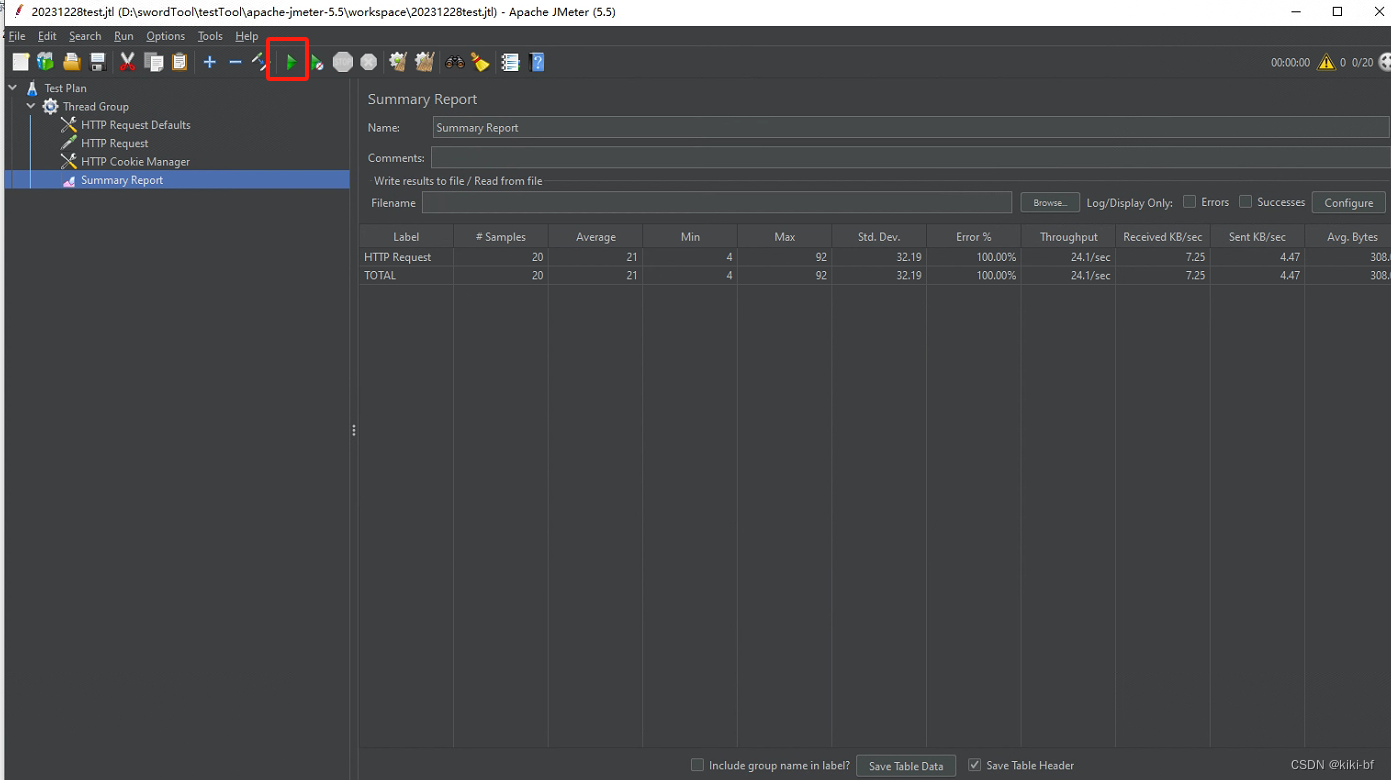Screen dimensions: 1391x780
Task: Select Summary Report in the tree
Action: (x=121, y=180)
